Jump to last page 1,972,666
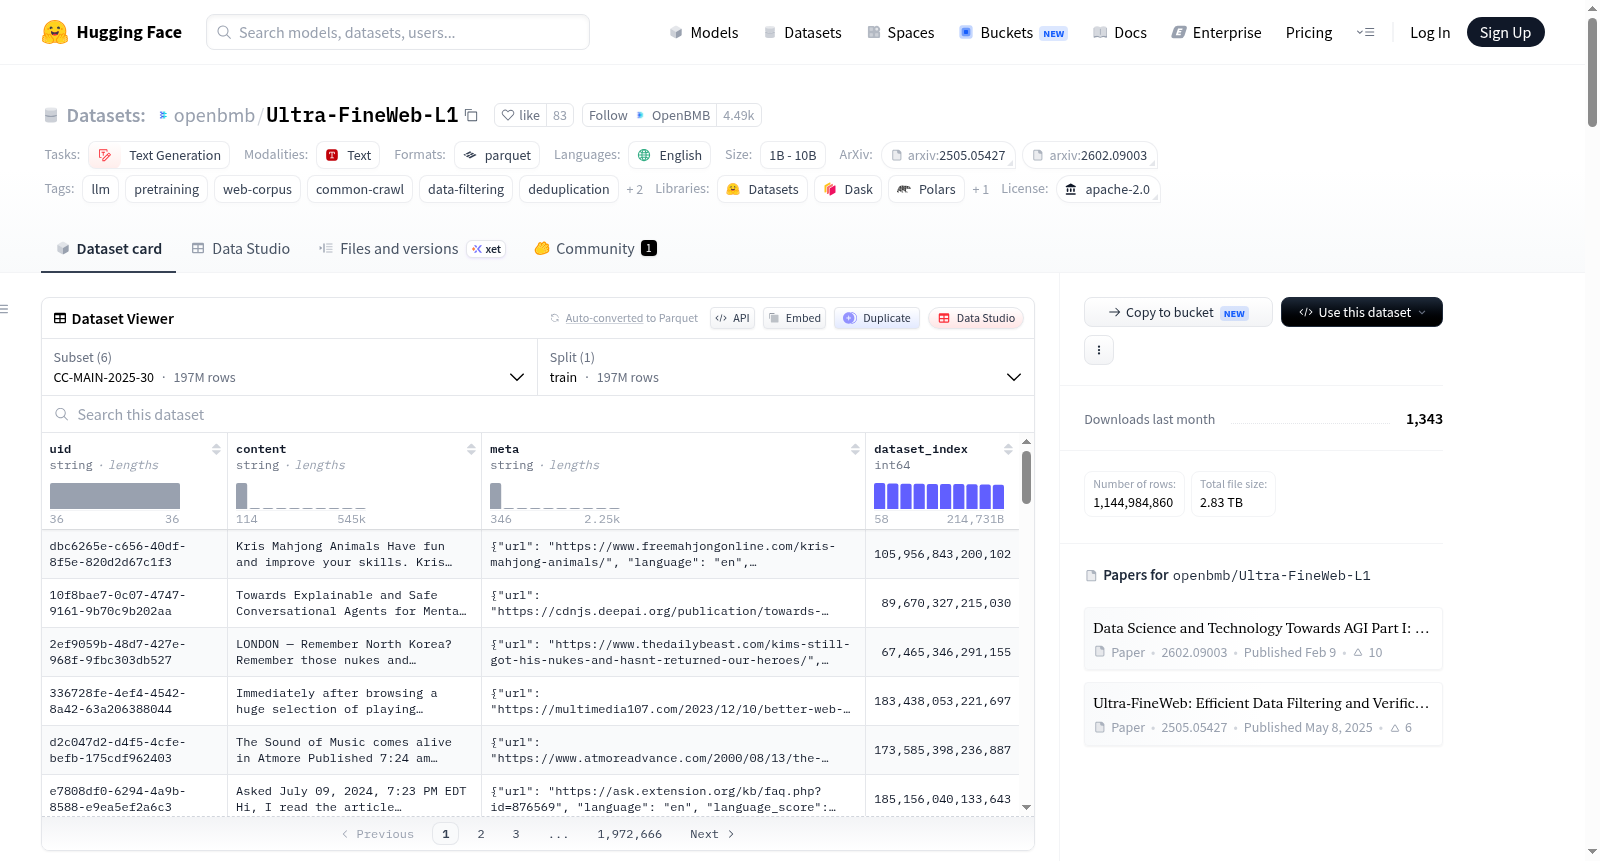 coord(630,834)
